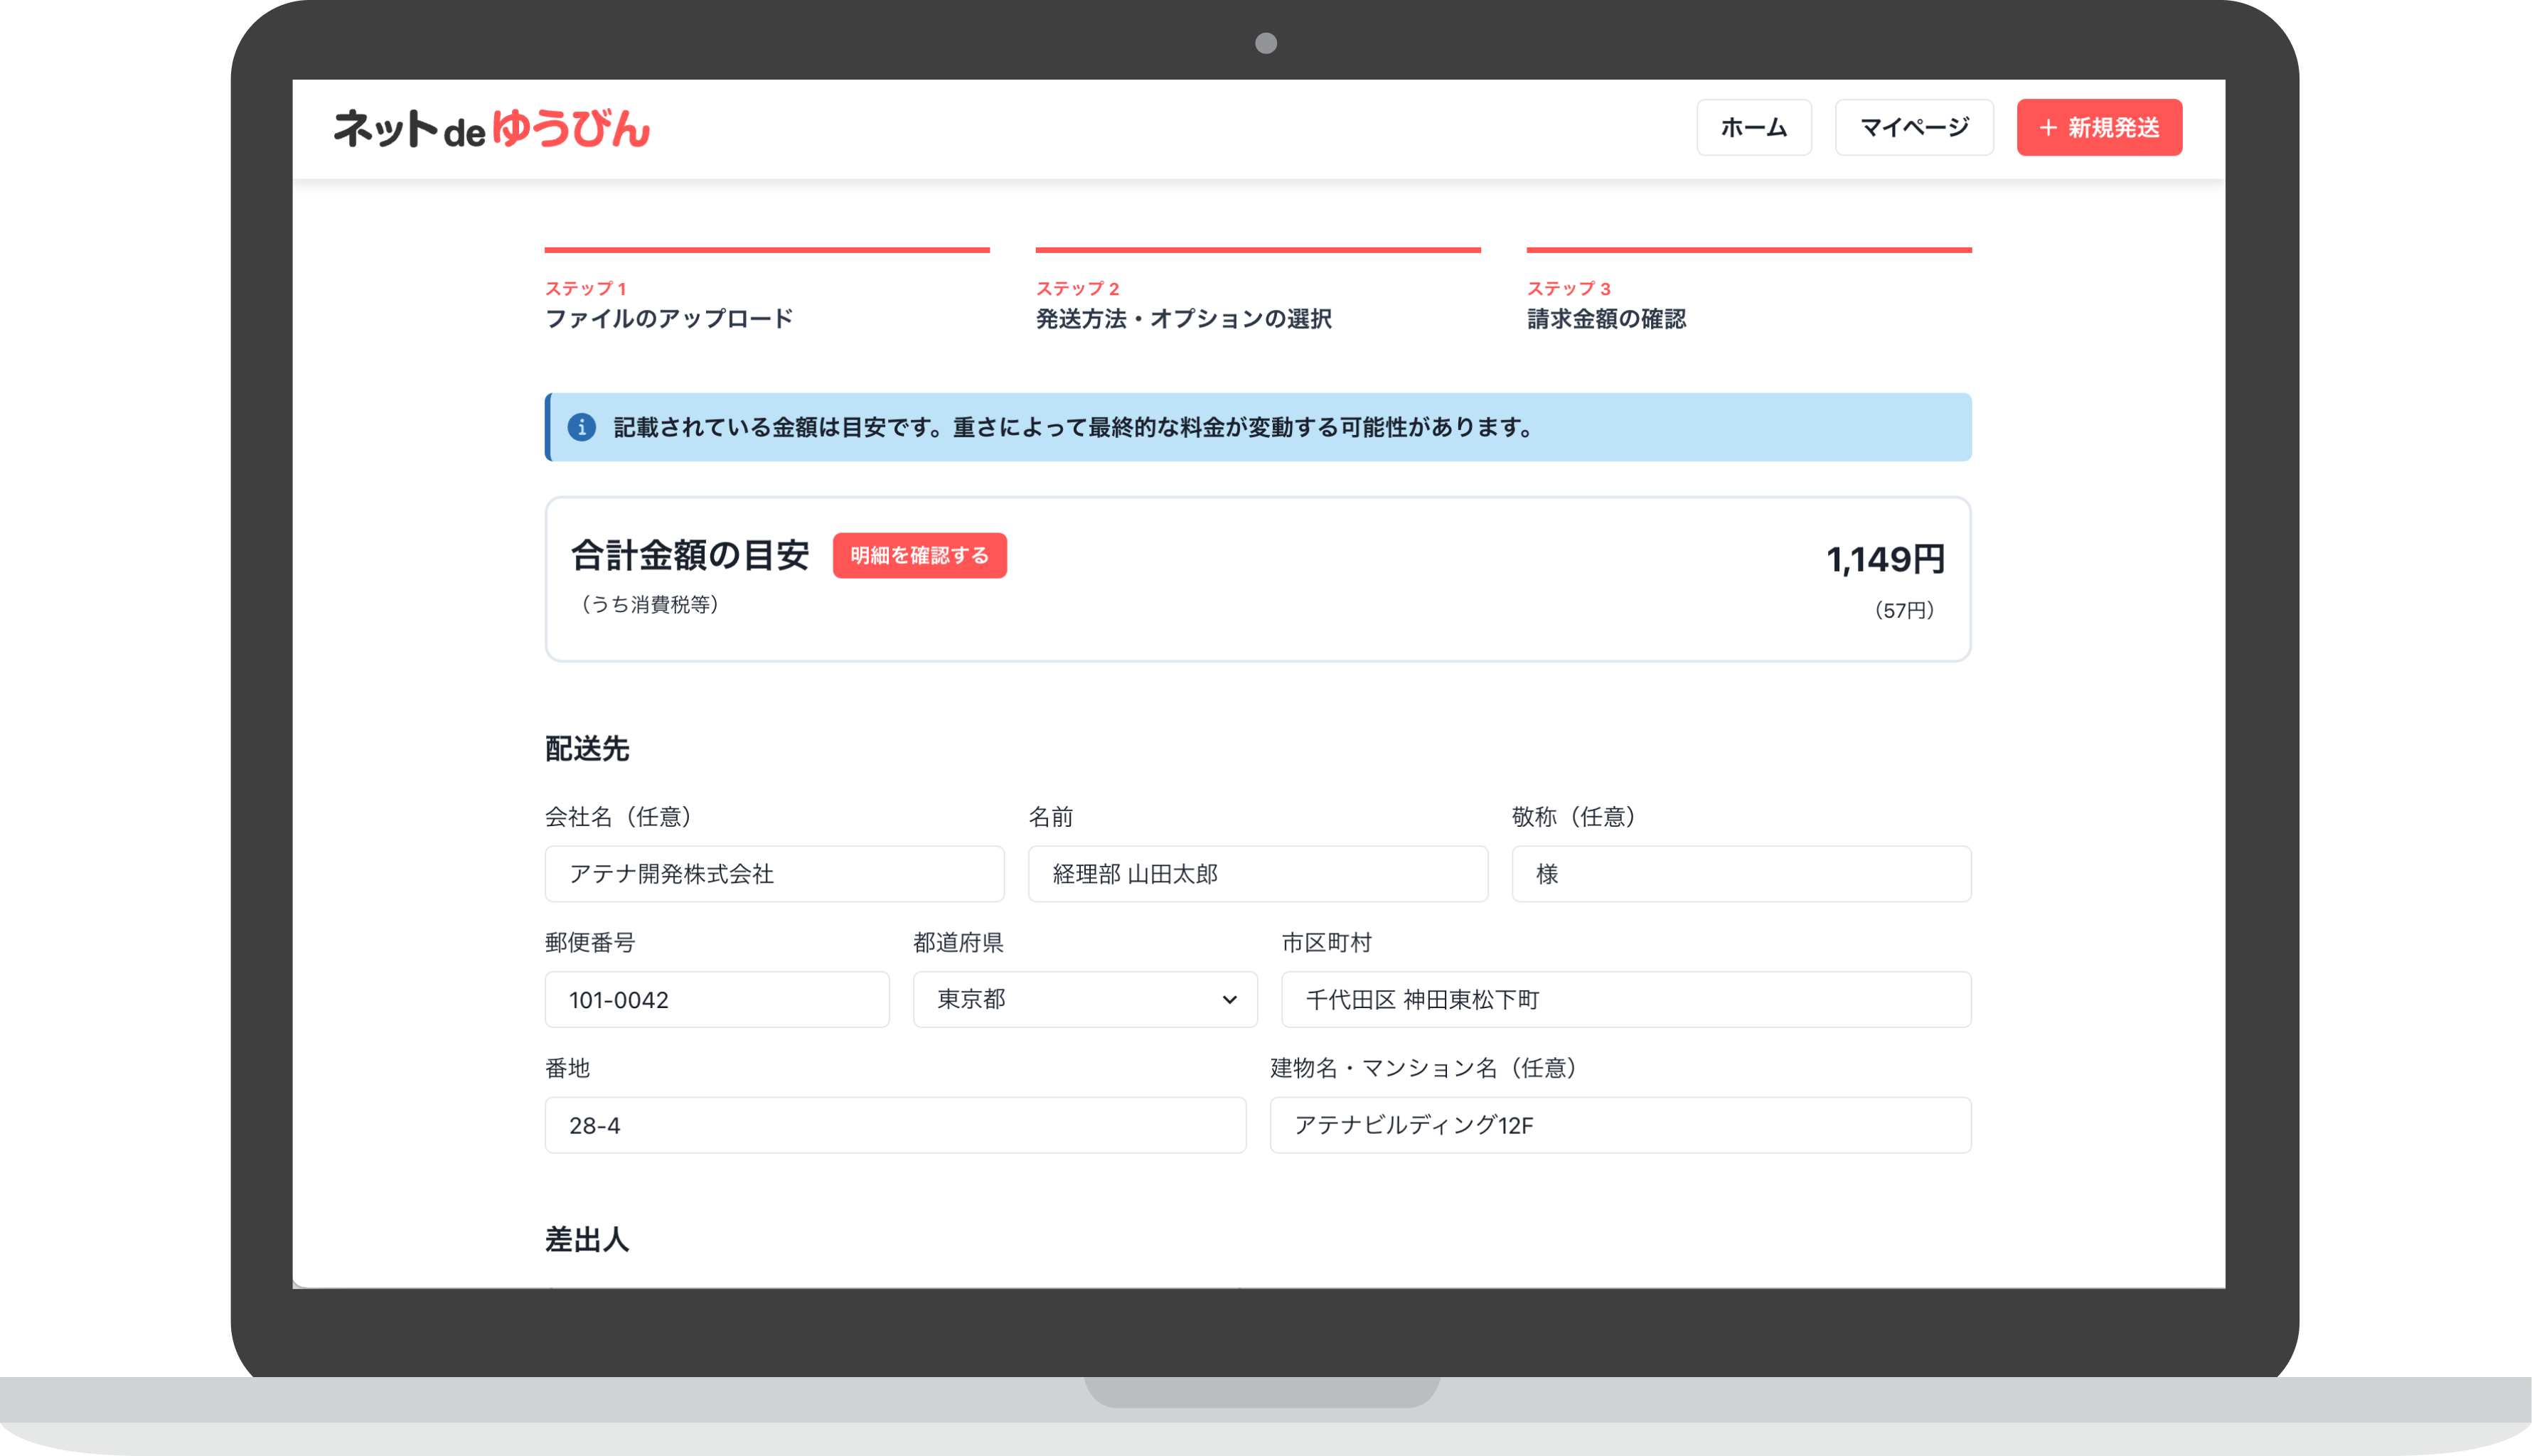
Task: Click the 明細を確認する button
Action: [919, 555]
